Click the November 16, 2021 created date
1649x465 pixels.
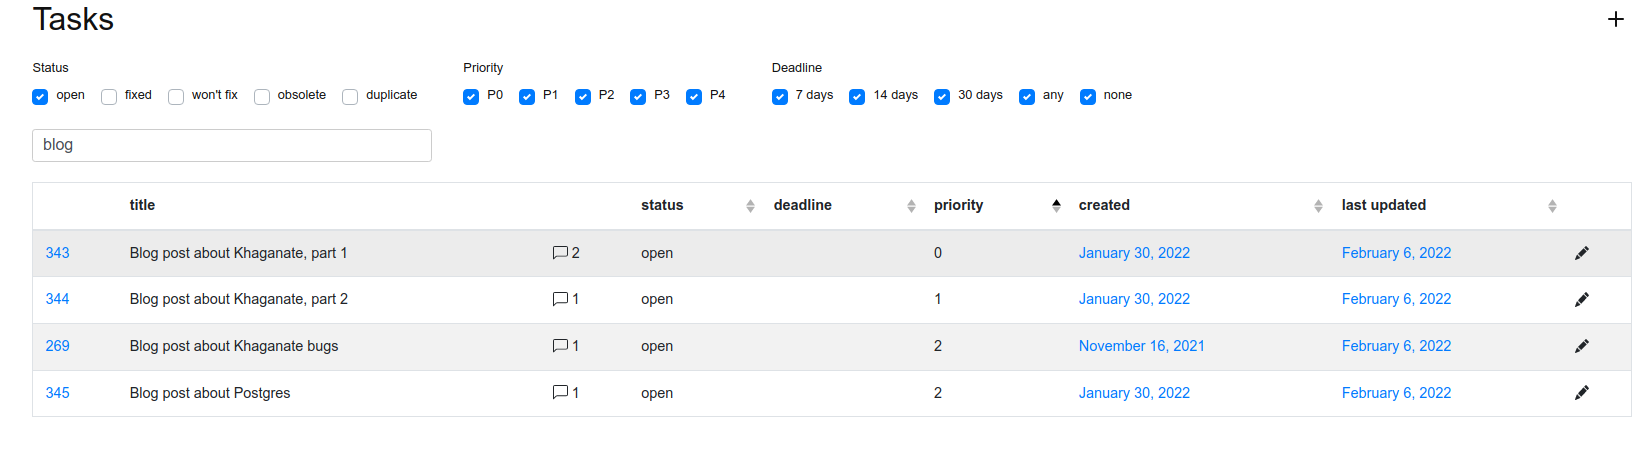[x=1141, y=346]
